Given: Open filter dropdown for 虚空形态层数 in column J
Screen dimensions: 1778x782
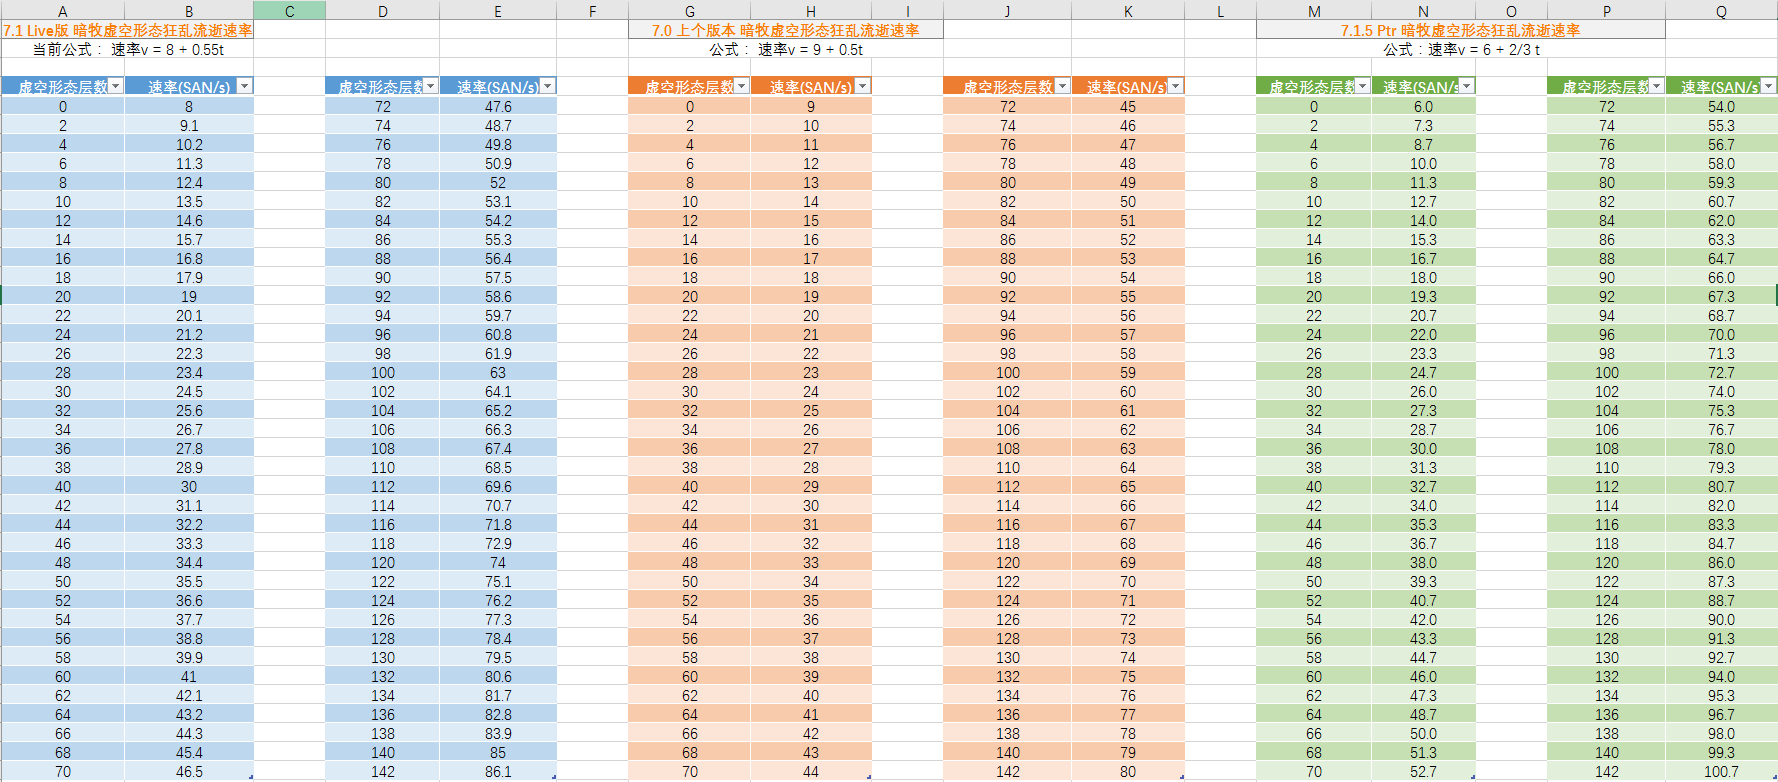Looking at the screenshot, I should click(1063, 87).
